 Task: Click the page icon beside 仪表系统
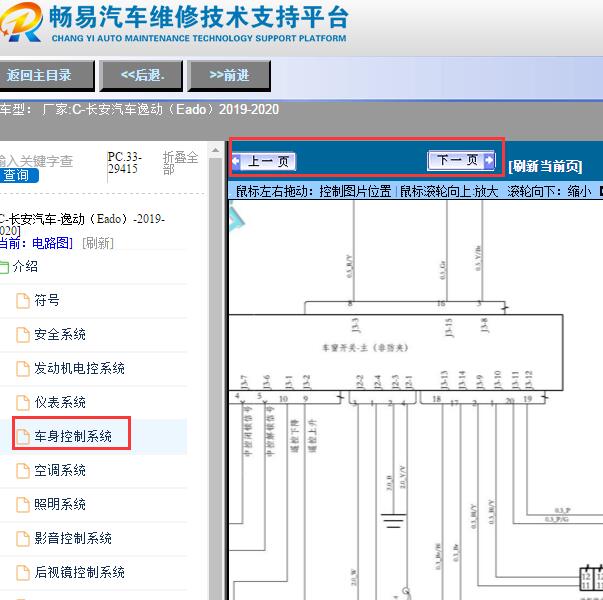tap(23, 402)
